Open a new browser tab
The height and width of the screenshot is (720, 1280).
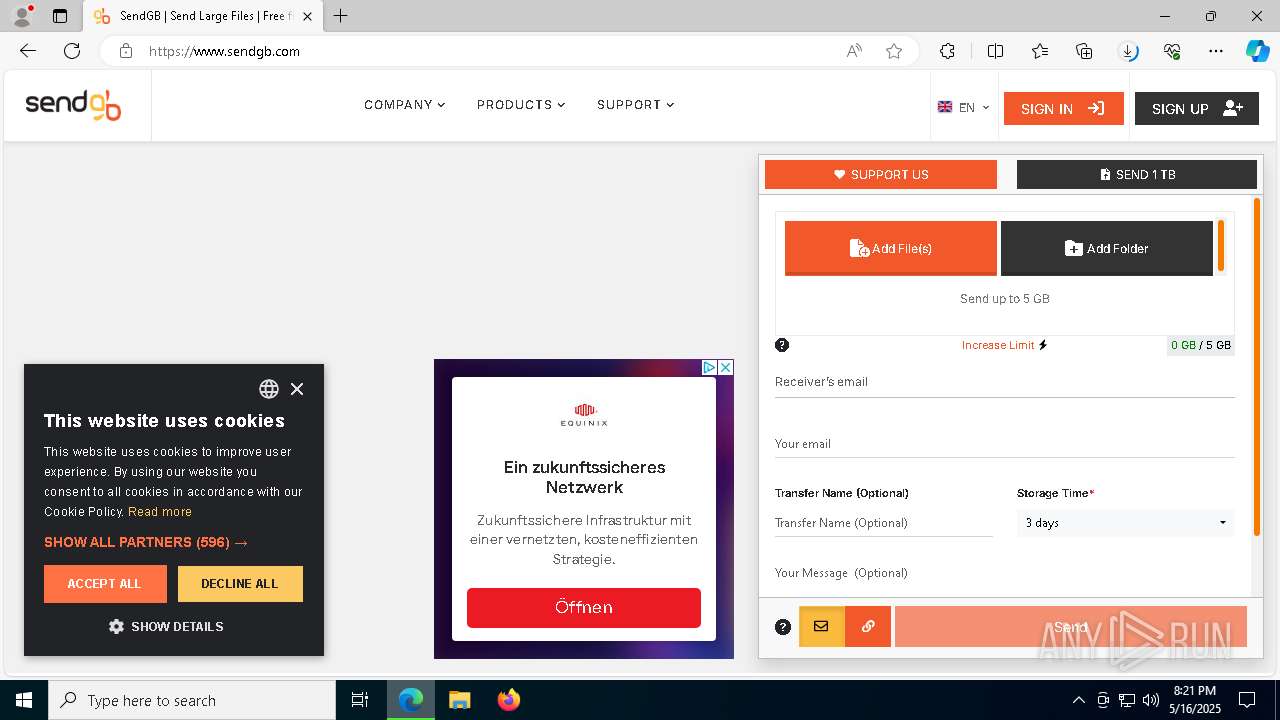341,16
